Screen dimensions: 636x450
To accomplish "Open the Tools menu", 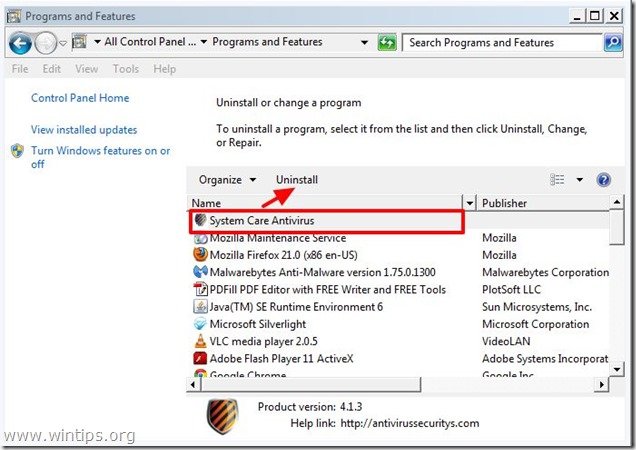I will (x=126, y=69).
